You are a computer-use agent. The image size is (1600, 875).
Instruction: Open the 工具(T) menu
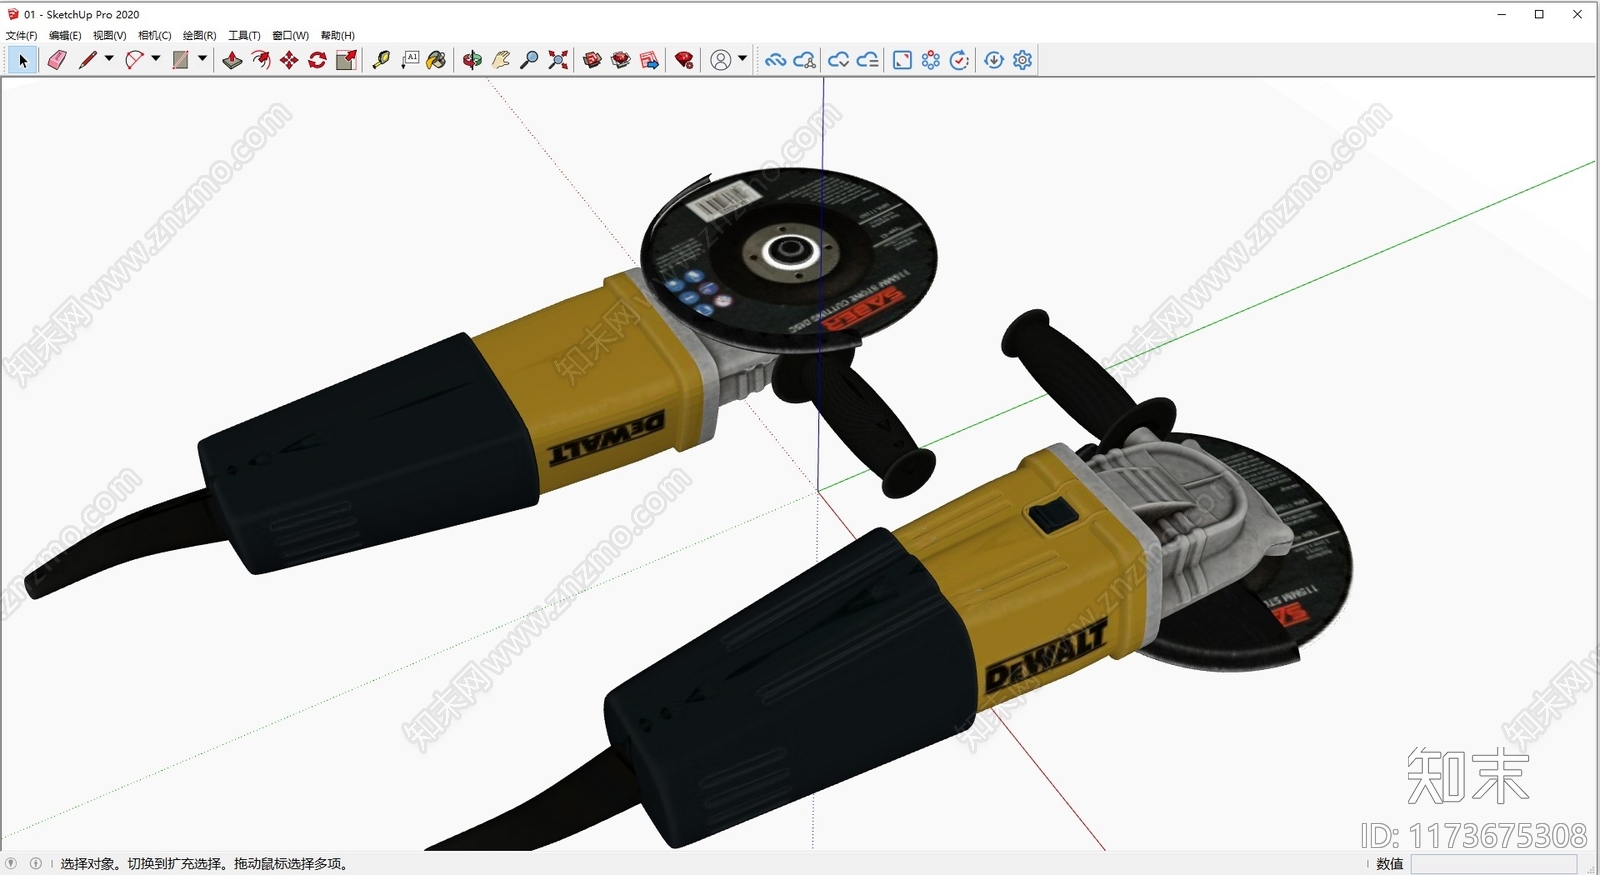(x=244, y=35)
